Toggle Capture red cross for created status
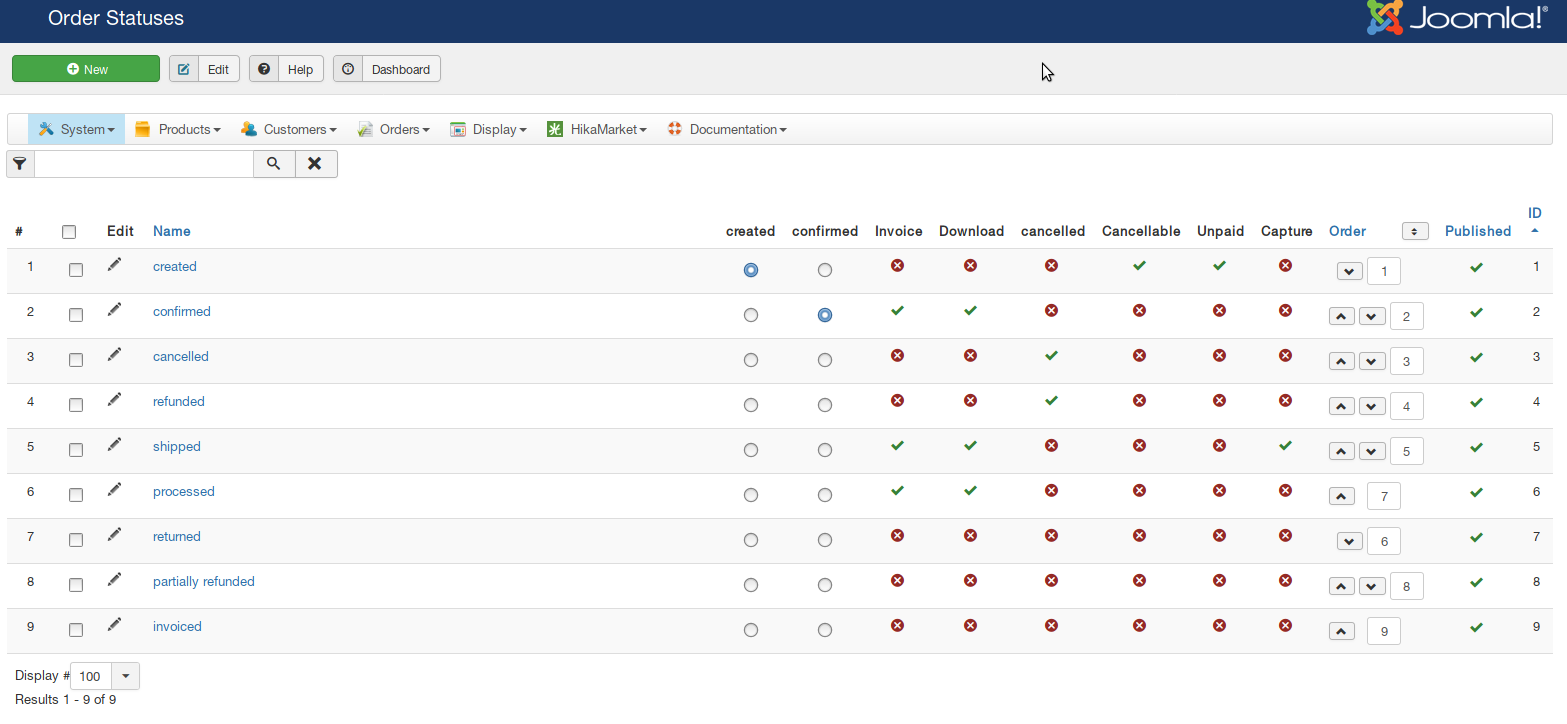1567x724 pixels. [1285, 266]
